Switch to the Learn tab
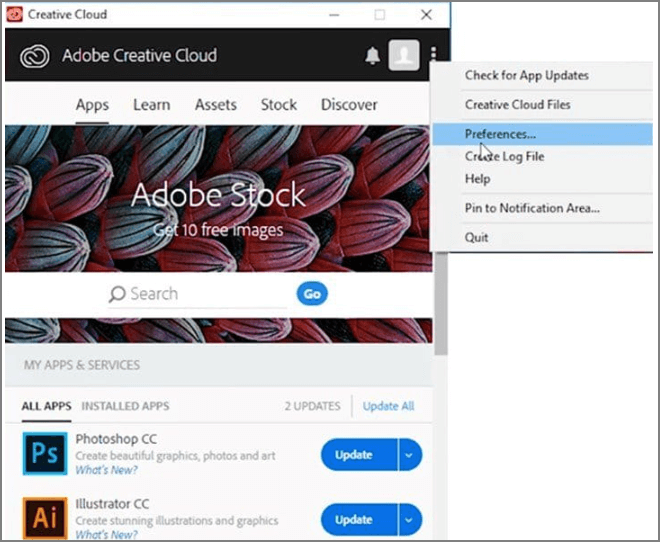Screen dimensions: 660x542 (x=151, y=105)
